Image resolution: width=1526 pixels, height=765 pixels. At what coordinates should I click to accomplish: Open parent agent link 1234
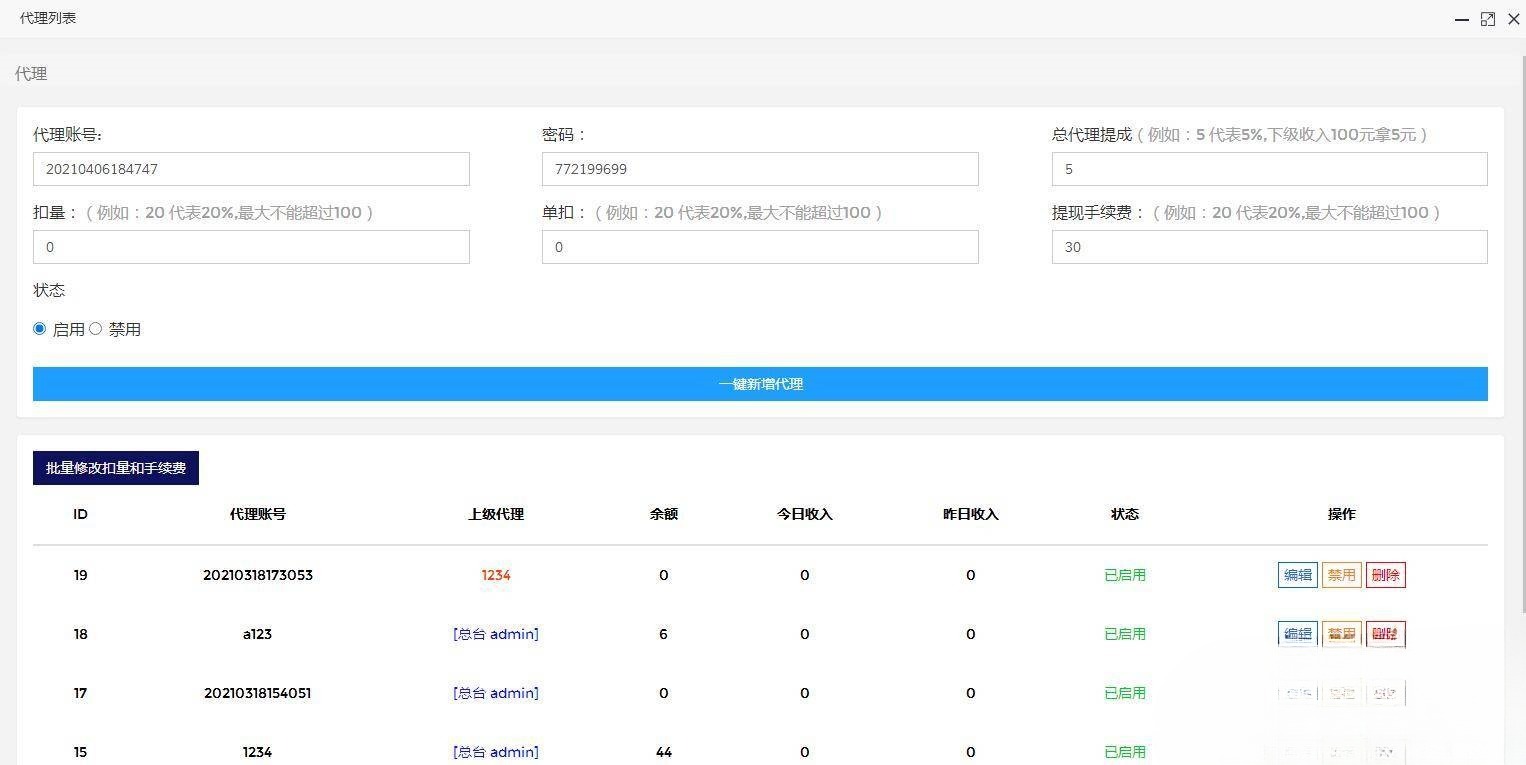496,574
